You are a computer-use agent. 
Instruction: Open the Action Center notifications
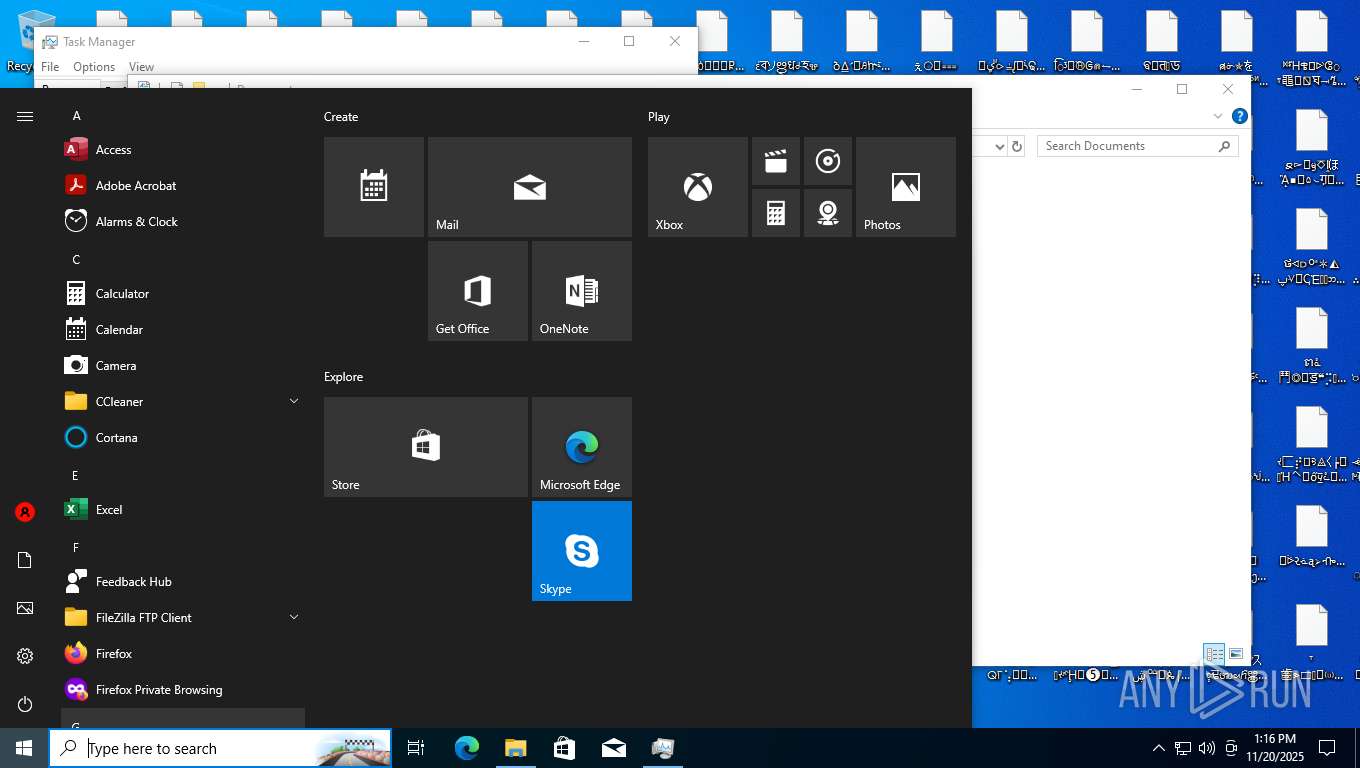pyautogui.click(x=1327, y=748)
